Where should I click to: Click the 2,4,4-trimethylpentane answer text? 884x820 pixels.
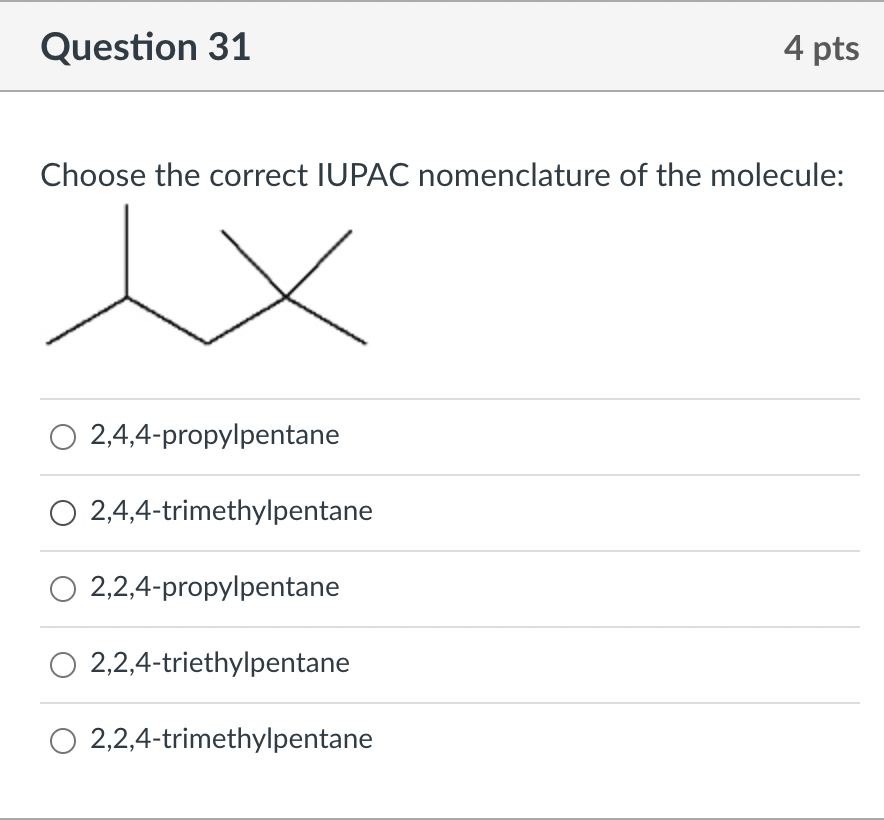230,511
